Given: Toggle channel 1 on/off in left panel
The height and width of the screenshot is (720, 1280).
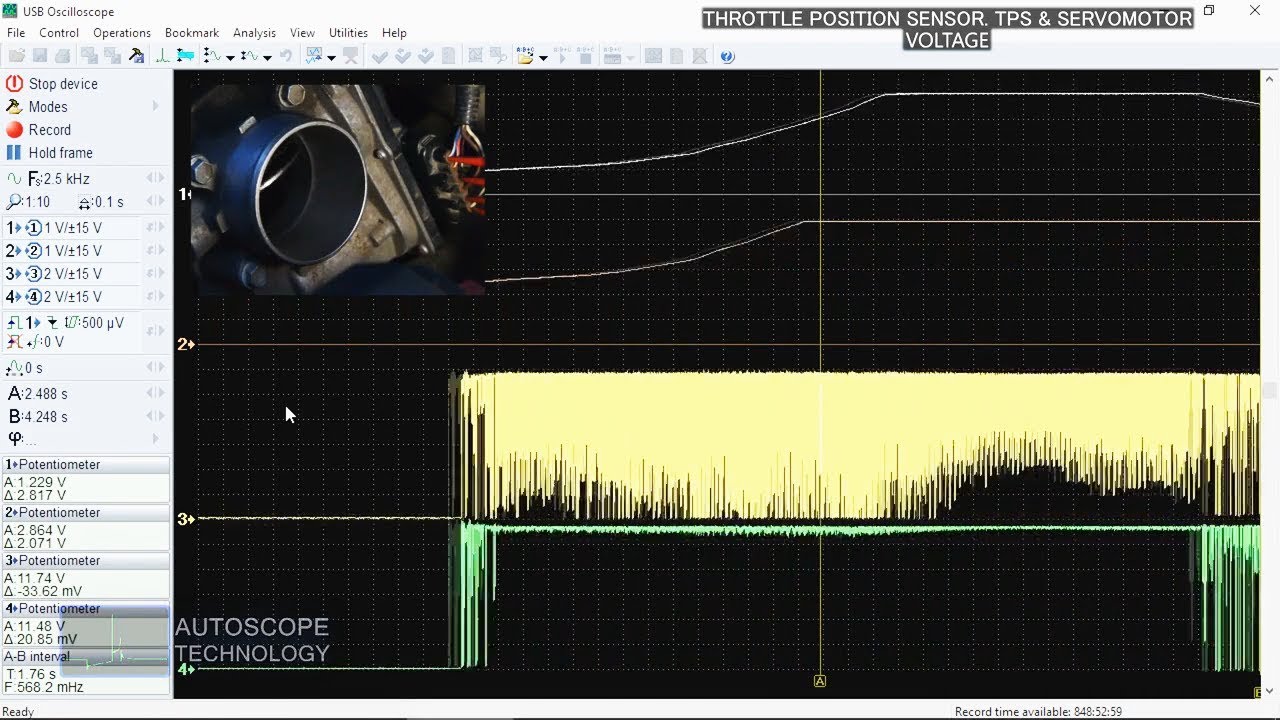Looking at the screenshot, I should click(33, 228).
